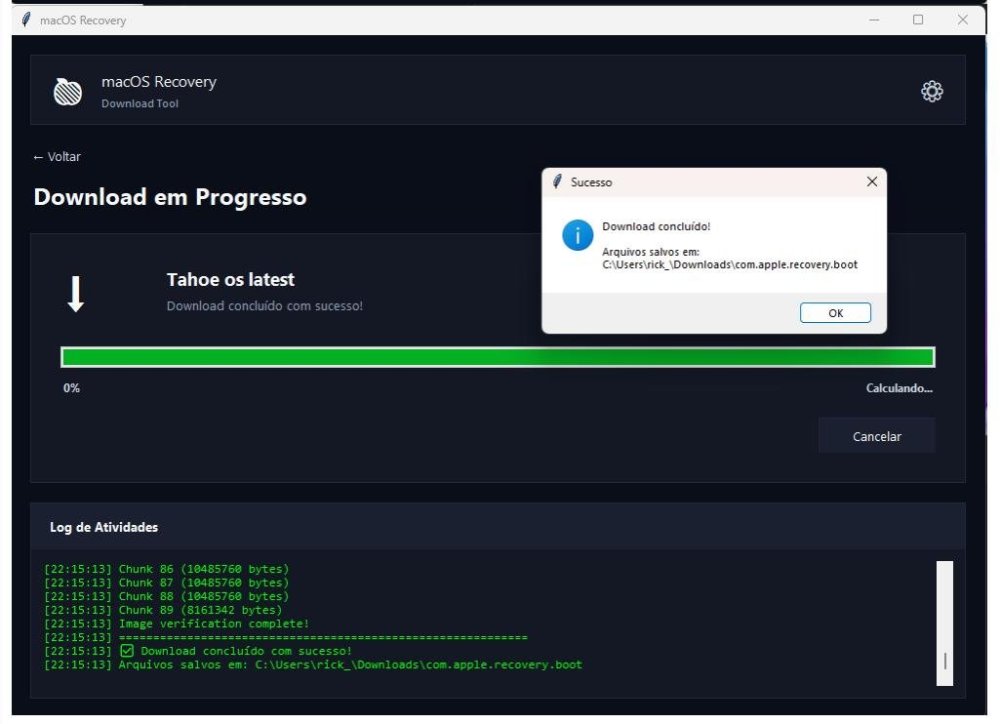Click the Arquivos salvos em path in the log

pos(312,665)
